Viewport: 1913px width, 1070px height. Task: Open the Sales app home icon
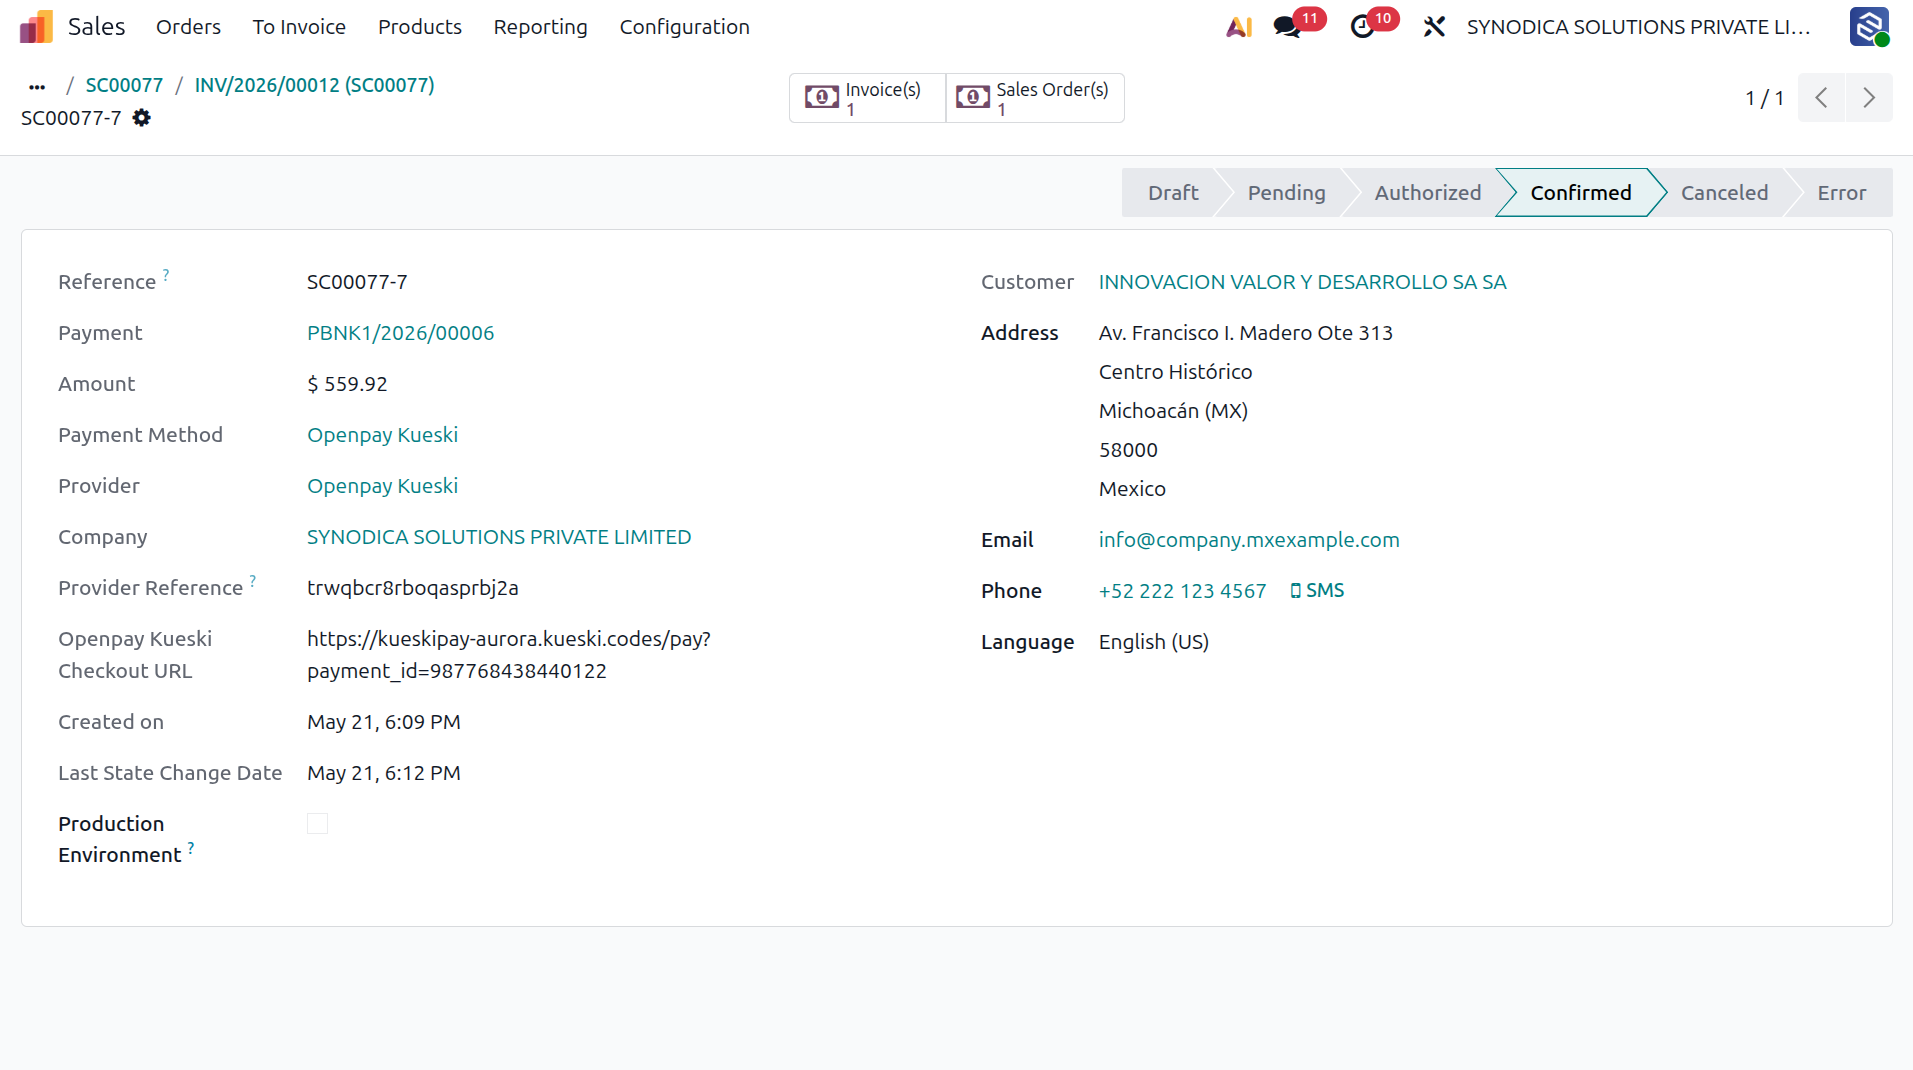pos(36,27)
